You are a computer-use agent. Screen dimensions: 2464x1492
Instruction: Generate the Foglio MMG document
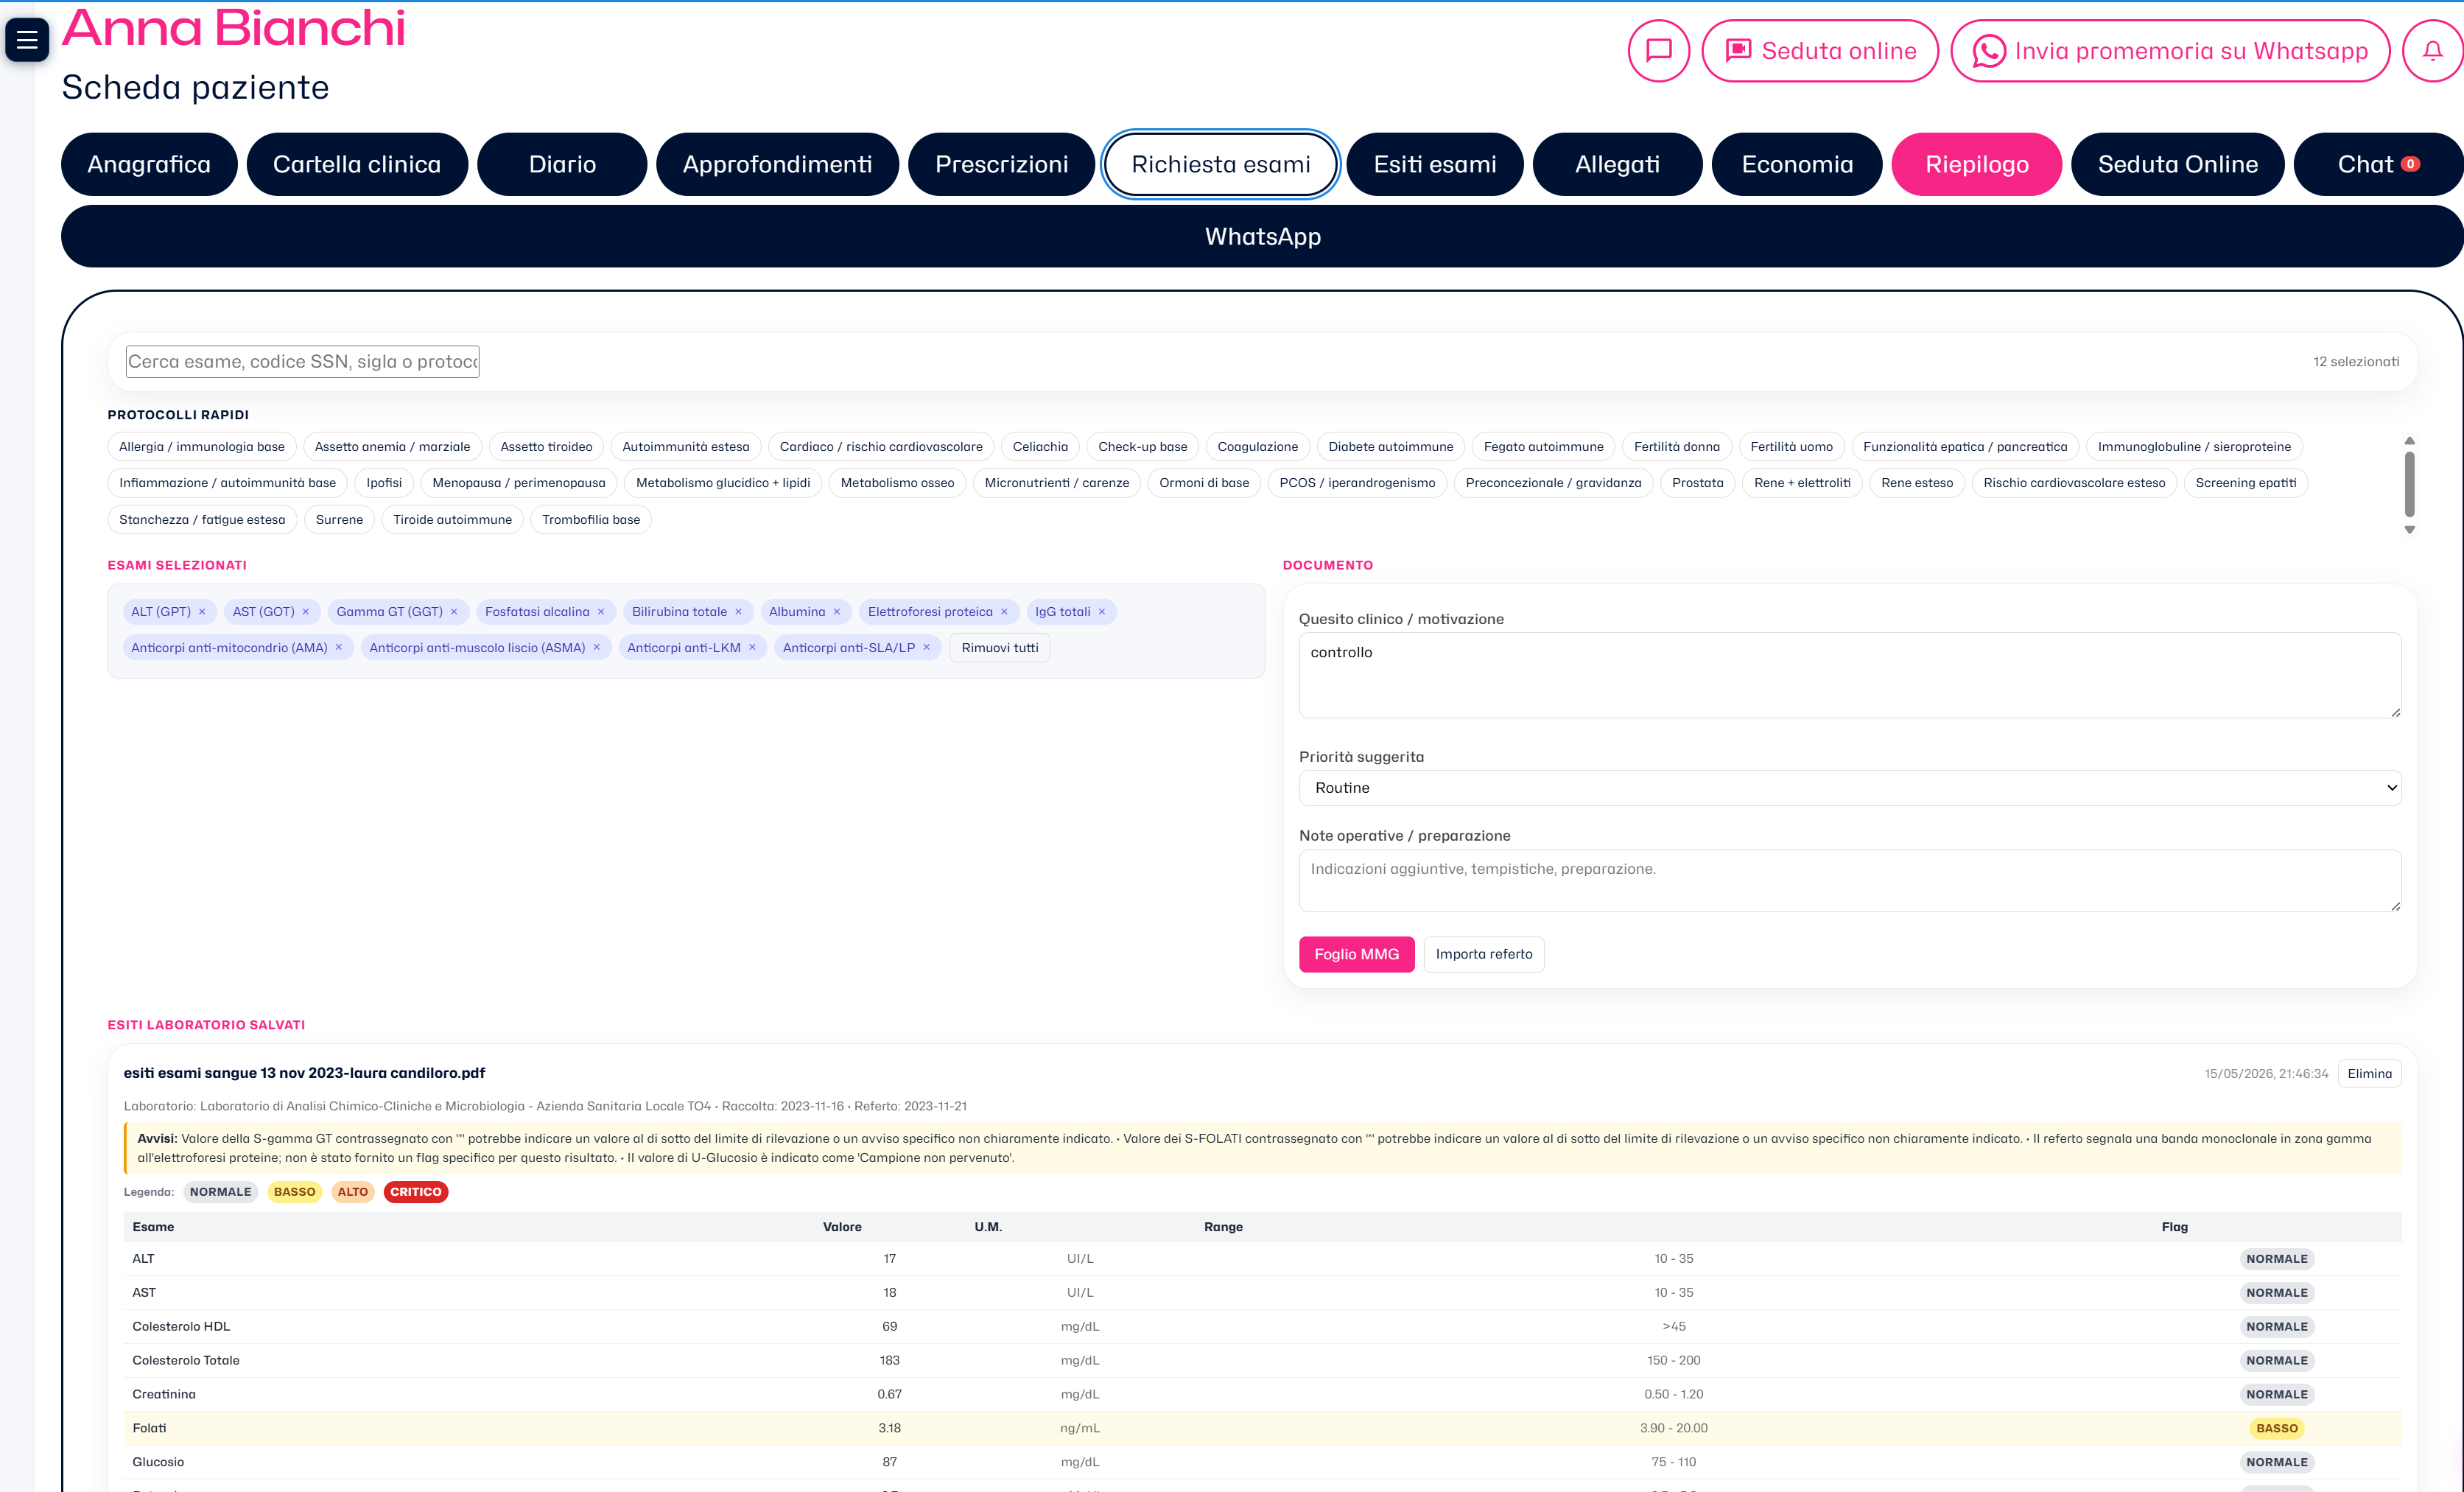pos(1356,954)
